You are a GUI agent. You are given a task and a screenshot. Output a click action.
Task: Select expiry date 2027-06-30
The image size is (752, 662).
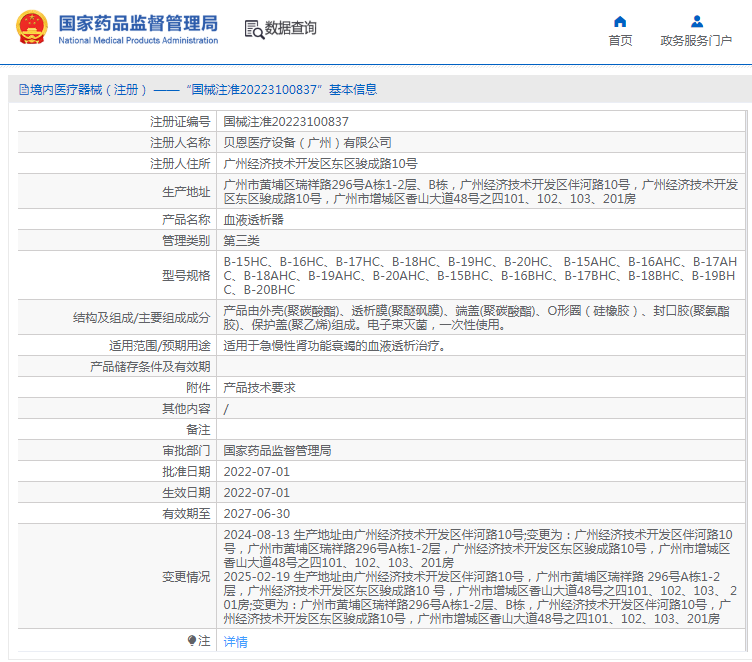click(257, 514)
